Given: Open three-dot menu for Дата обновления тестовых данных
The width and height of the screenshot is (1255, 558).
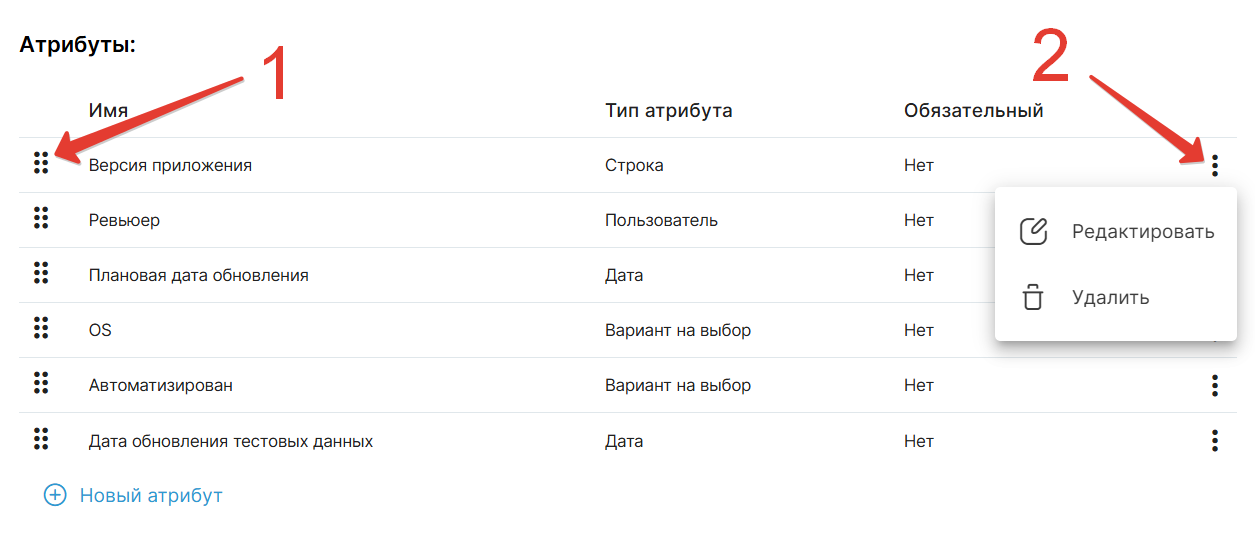Looking at the screenshot, I should tap(1215, 440).
